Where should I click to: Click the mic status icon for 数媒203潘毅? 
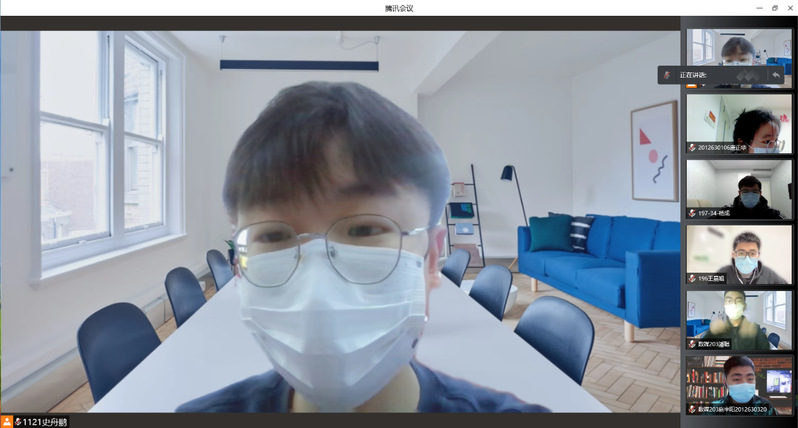692,344
